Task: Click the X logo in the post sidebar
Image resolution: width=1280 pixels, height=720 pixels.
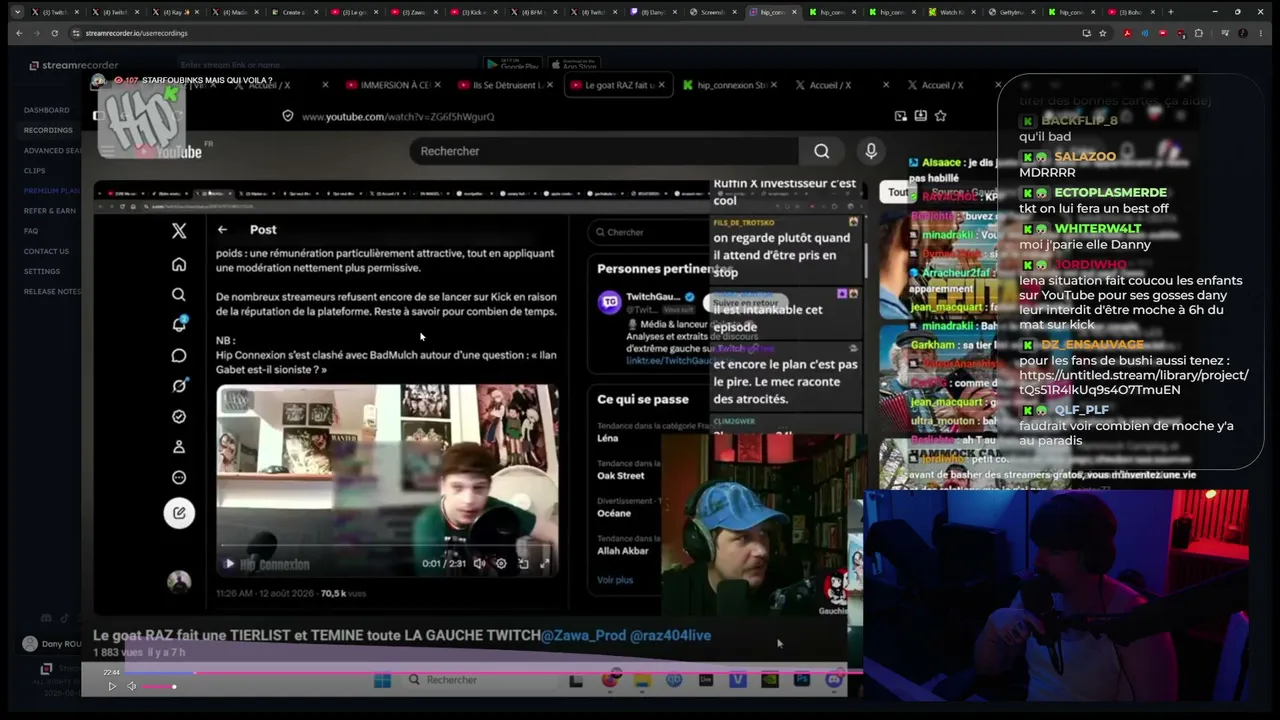Action: click(x=179, y=231)
